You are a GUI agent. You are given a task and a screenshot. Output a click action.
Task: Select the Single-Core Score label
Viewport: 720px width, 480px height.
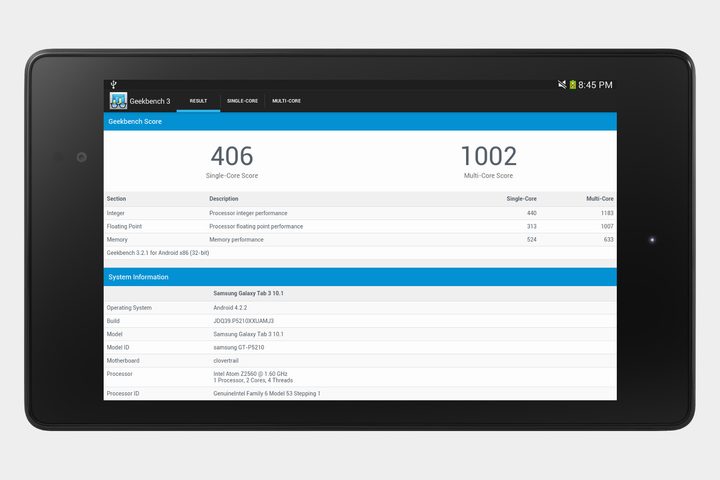pyautogui.click(x=232, y=175)
